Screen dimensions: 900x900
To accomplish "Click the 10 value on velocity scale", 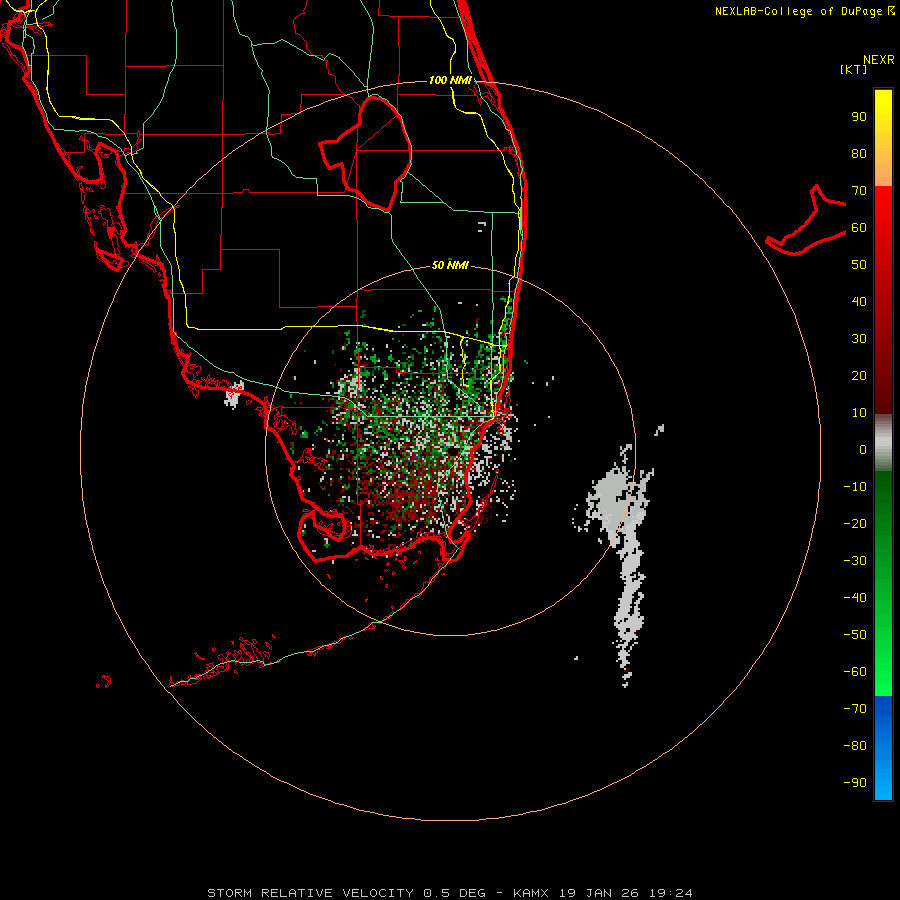I will click(x=859, y=413).
